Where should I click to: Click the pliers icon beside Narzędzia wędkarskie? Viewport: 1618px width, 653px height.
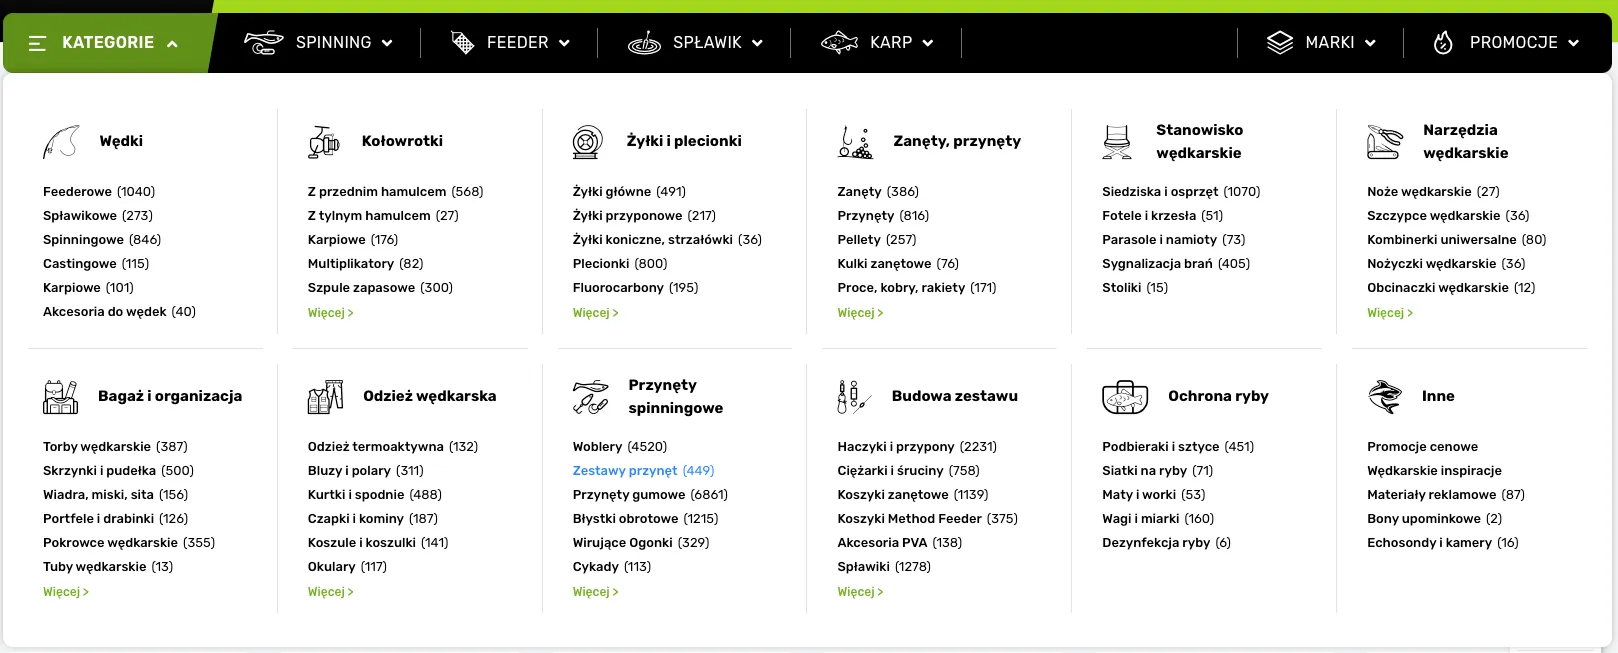(1384, 142)
